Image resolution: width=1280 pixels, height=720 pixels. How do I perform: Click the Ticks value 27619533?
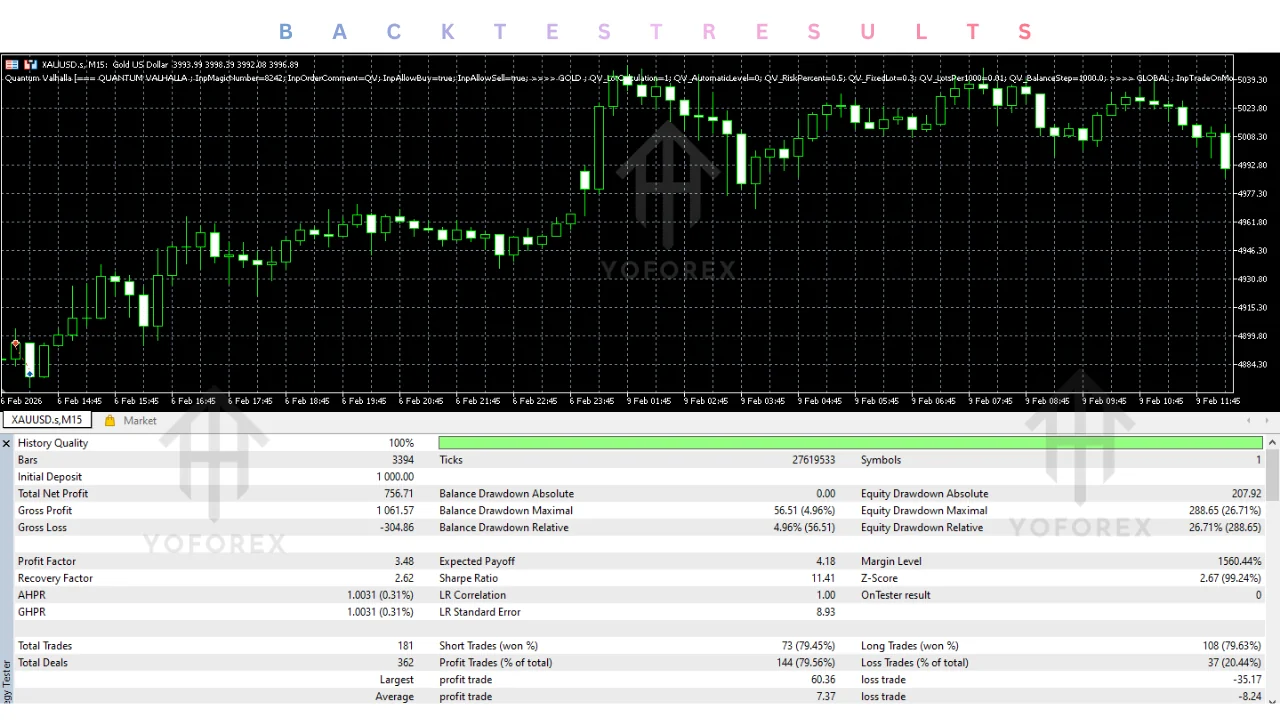814,460
